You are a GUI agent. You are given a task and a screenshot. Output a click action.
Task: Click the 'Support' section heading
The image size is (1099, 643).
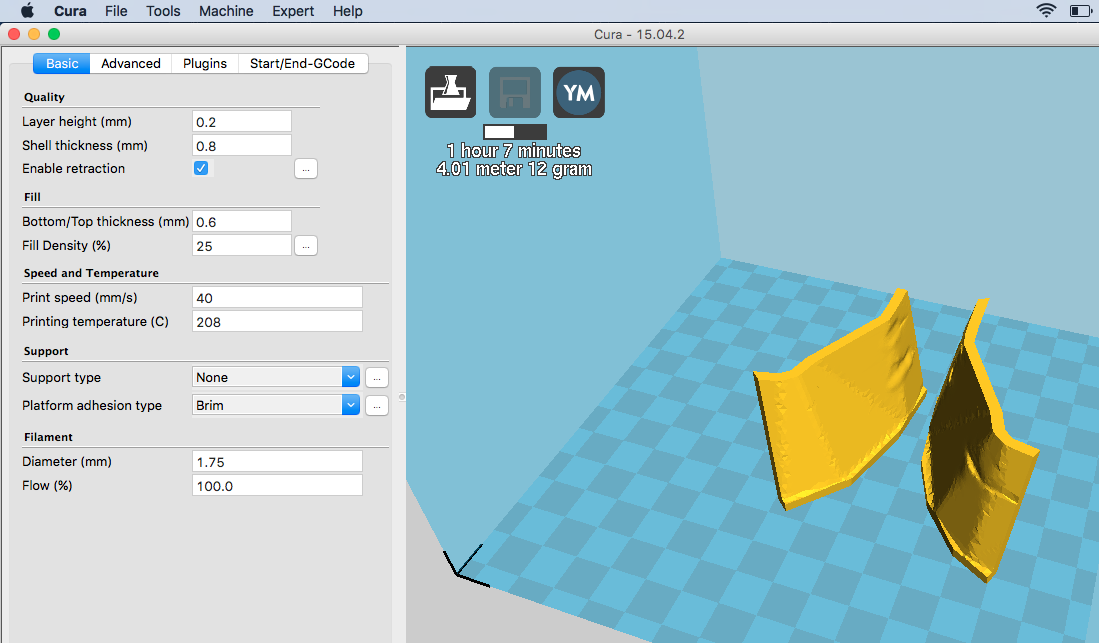pyautogui.click(x=46, y=351)
